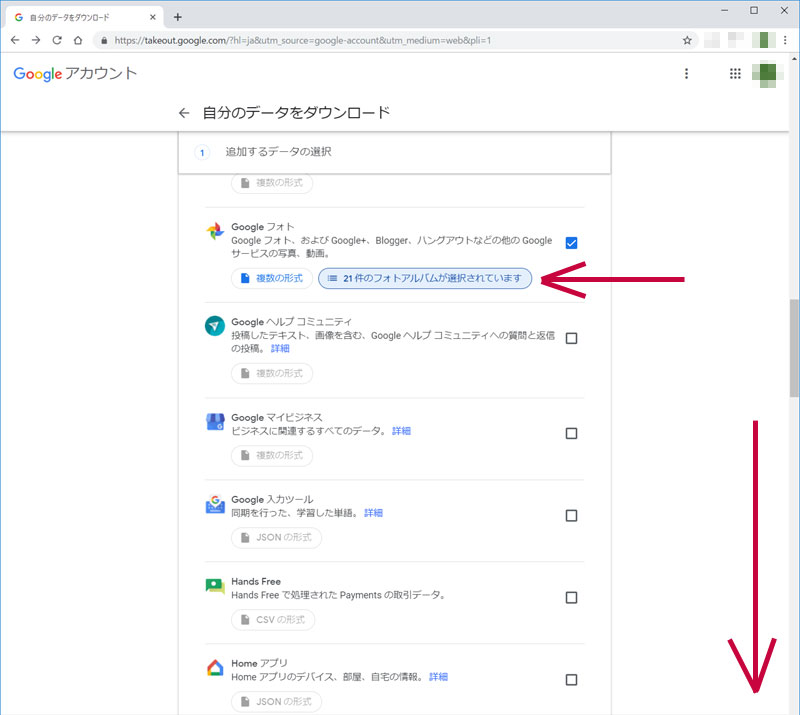Go to browser home page icon
Viewport: 800px width, 715px height.
78,40
